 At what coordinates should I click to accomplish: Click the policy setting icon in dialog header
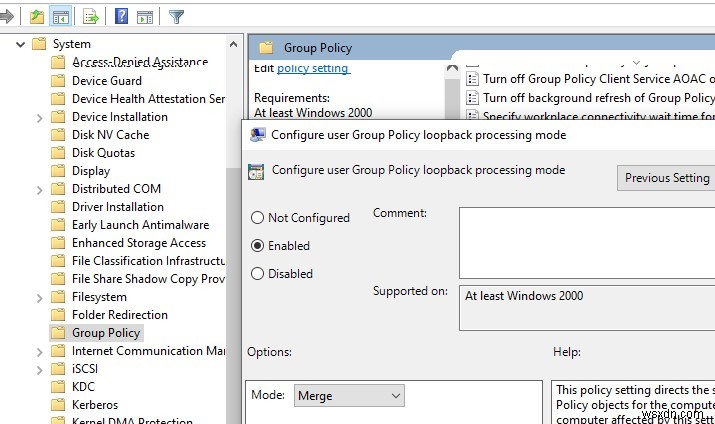pyautogui.click(x=256, y=172)
